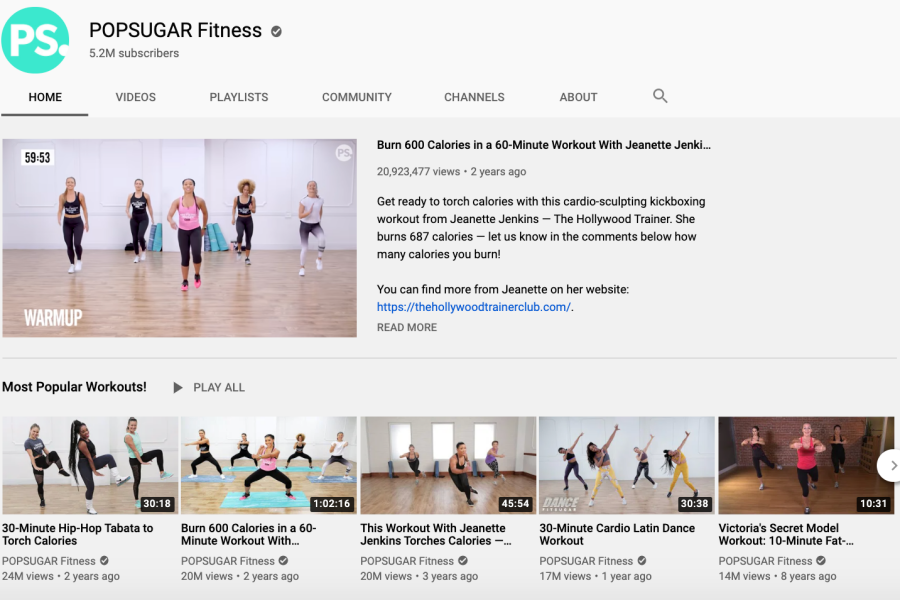900x600 pixels.
Task: Open the 30-Minute Hip-Hop Tabata video thumbnail
Action: [x=90, y=465]
